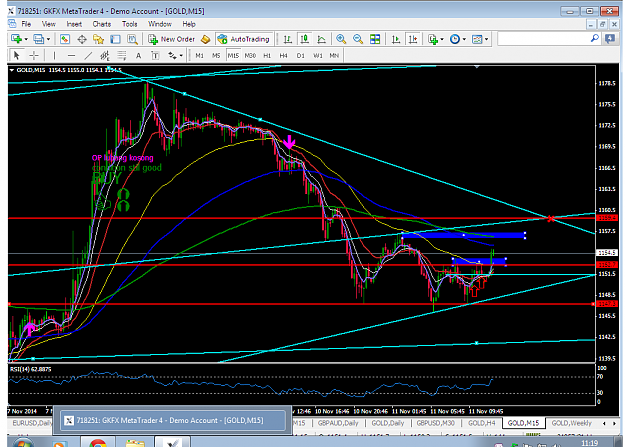Viewport: 625px width, 447px height.
Task: Open the File menu
Action: coord(26,24)
